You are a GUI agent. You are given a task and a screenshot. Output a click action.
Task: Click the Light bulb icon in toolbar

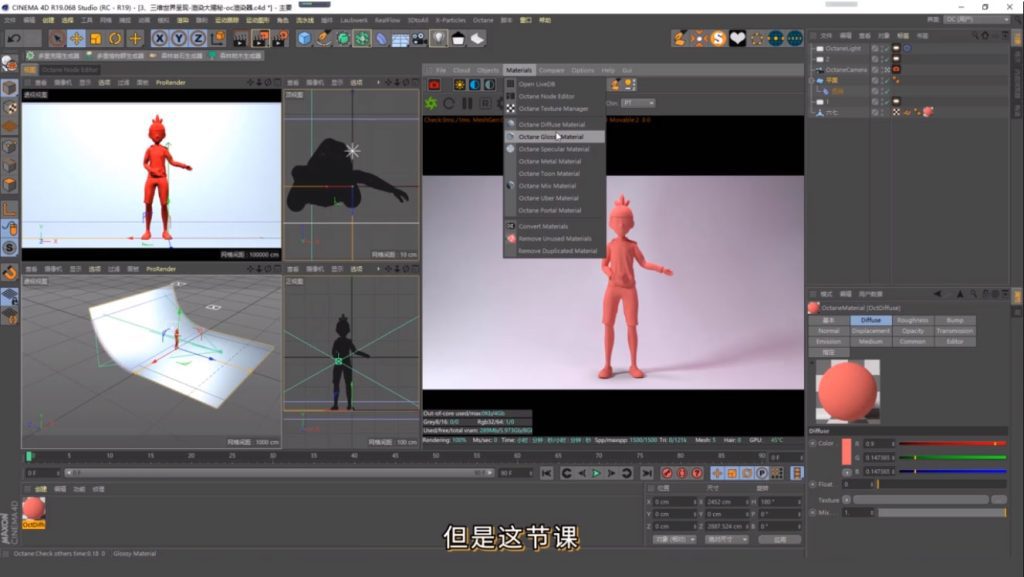coord(439,38)
